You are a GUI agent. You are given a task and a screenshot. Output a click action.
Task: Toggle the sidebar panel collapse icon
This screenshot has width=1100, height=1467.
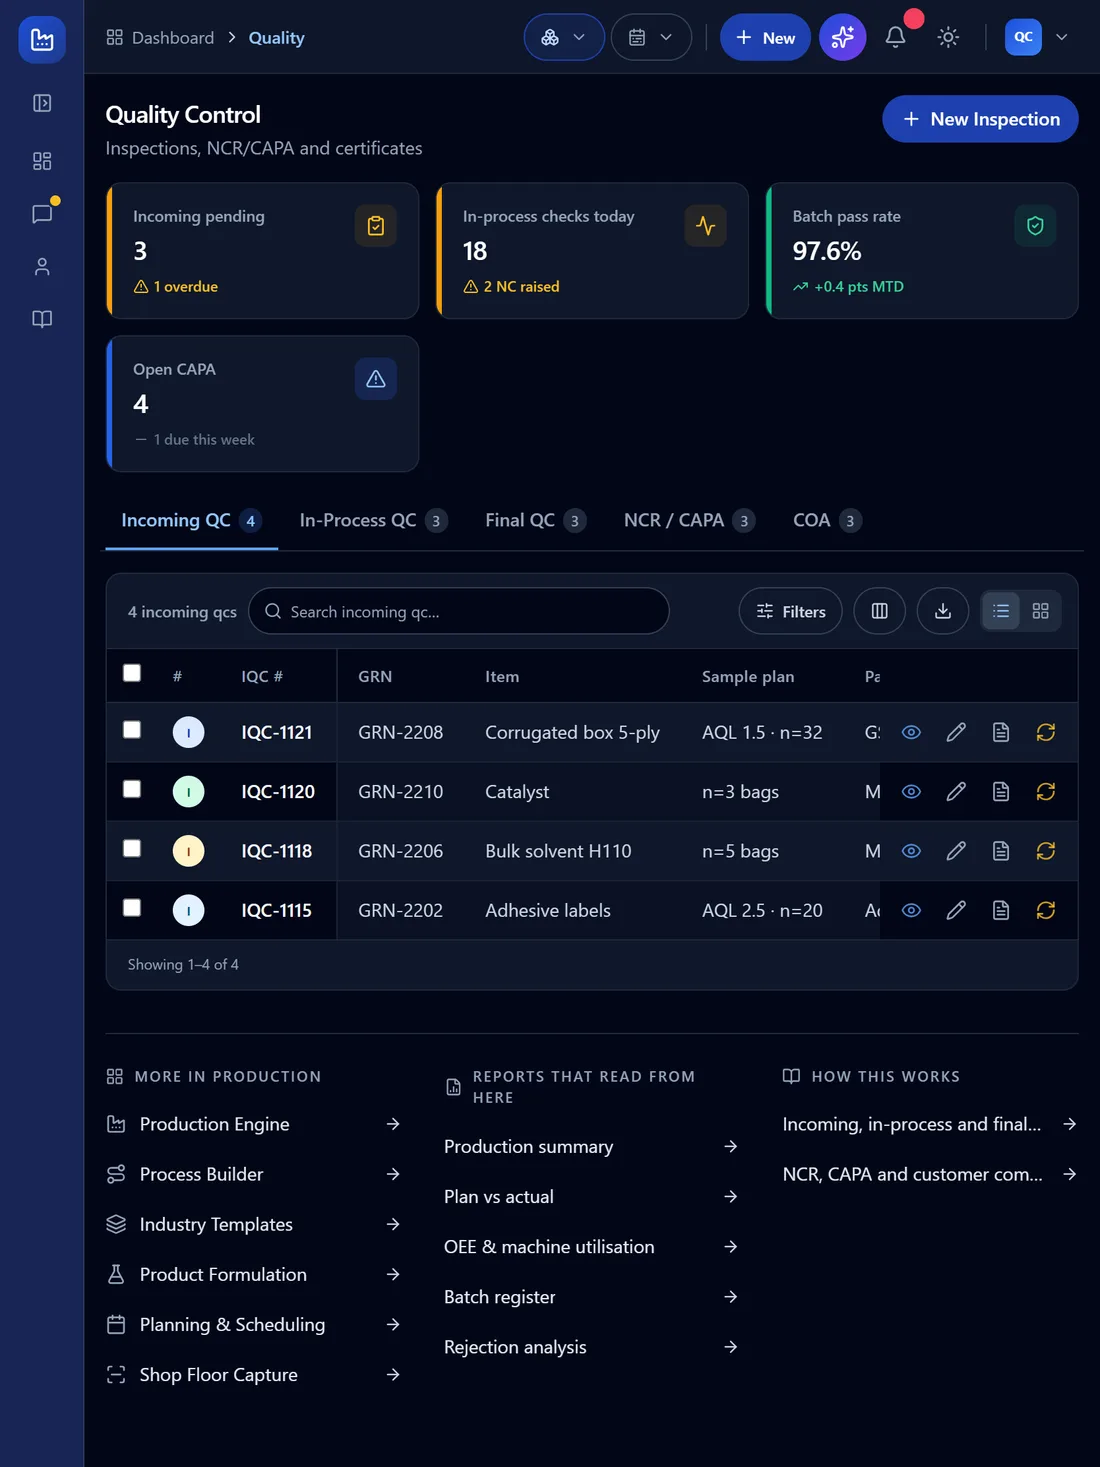pyautogui.click(x=42, y=103)
